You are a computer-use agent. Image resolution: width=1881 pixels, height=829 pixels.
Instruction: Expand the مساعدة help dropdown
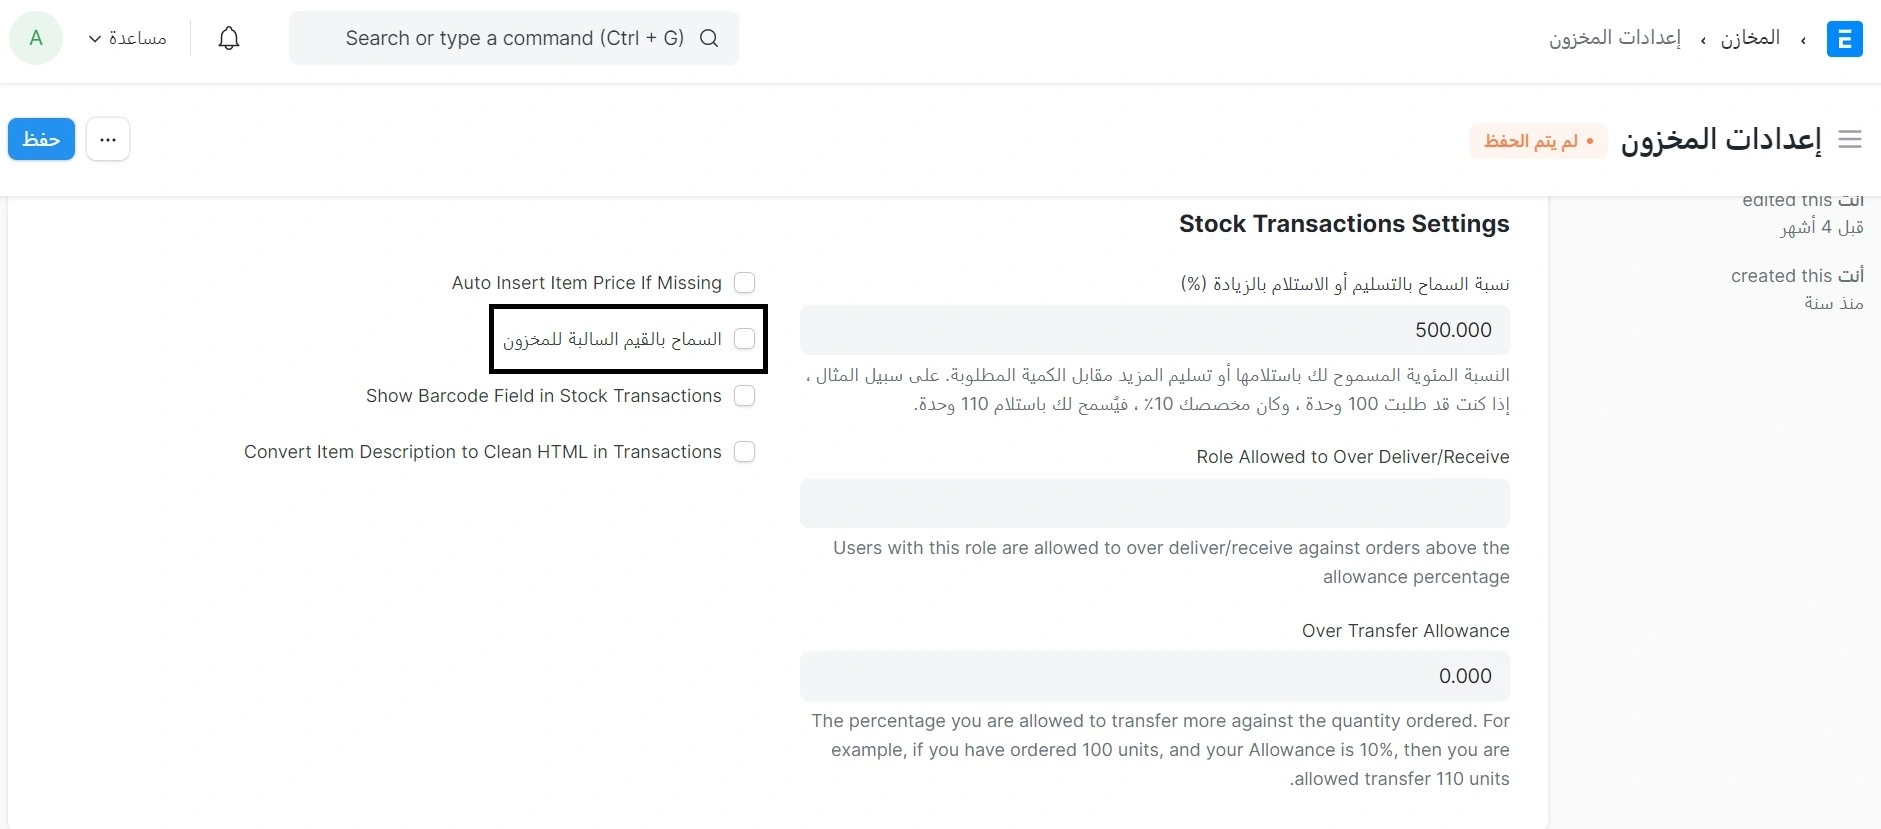pos(127,38)
